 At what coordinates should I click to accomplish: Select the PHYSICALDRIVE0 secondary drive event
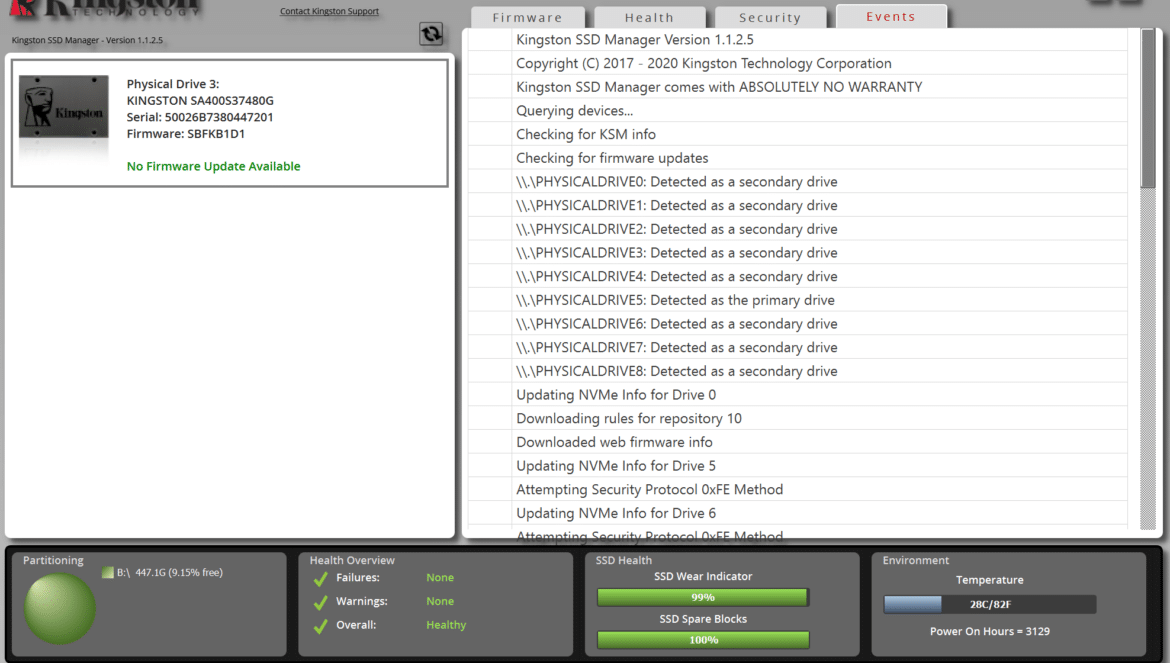click(798, 182)
